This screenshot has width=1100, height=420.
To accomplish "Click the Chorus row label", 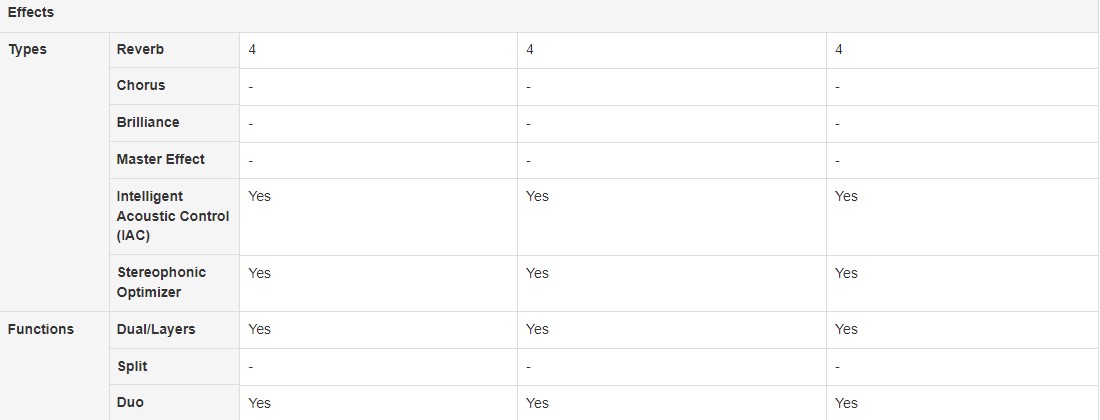I will (x=141, y=86).
